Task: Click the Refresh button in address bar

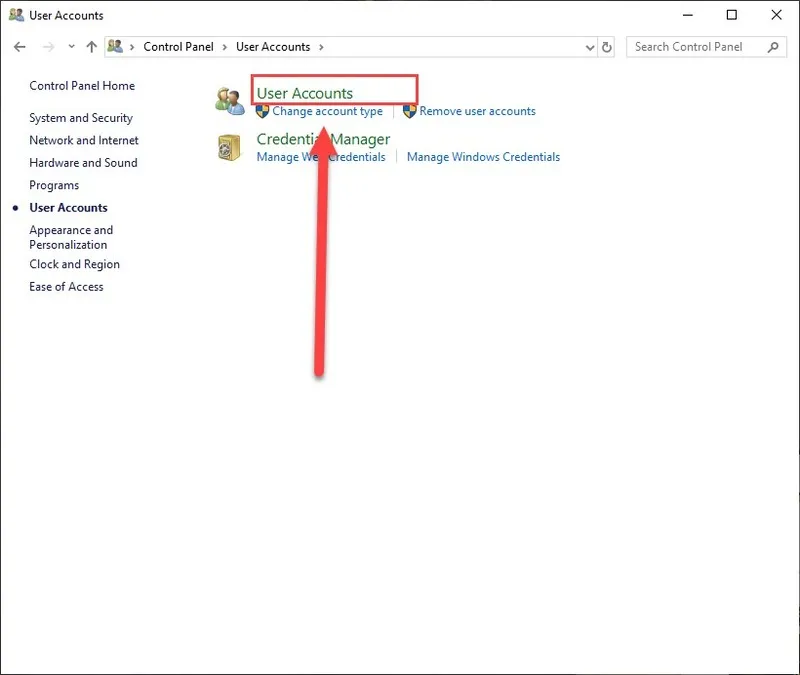Action: click(x=607, y=47)
